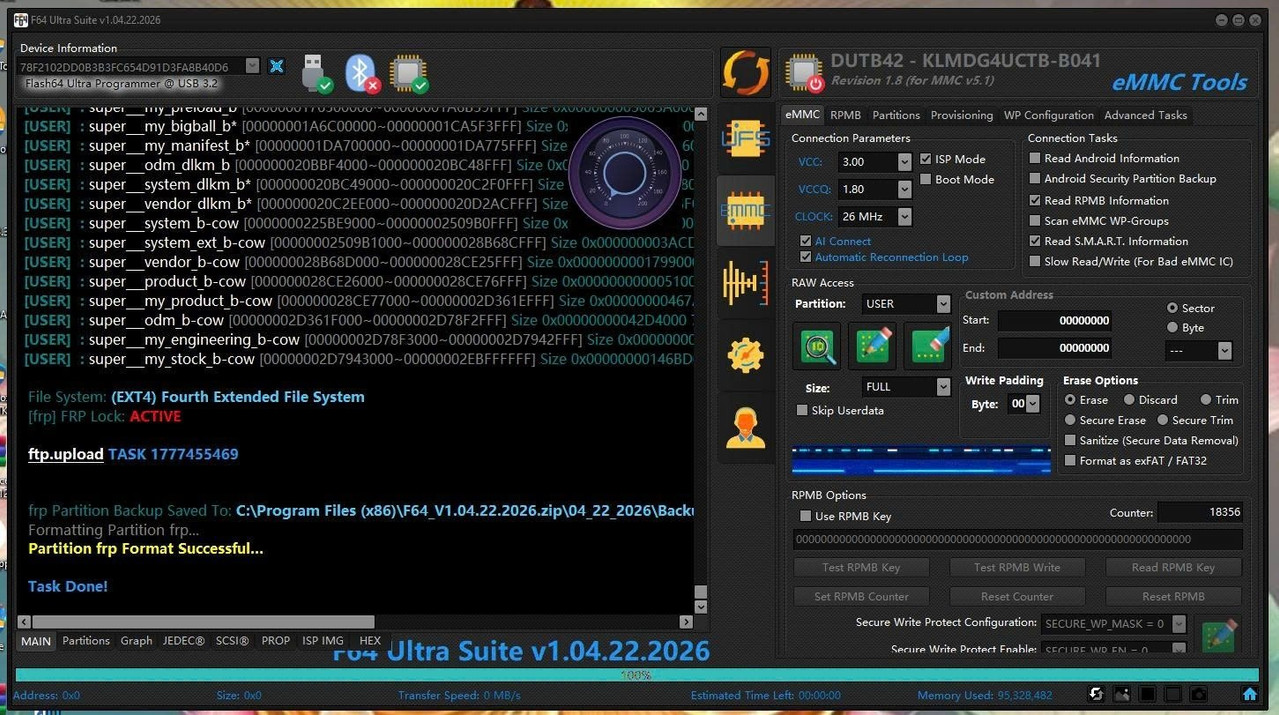Click the read/identify magnifier icon
Viewport: 1279px width, 715px height.
click(x=819, y=346)
